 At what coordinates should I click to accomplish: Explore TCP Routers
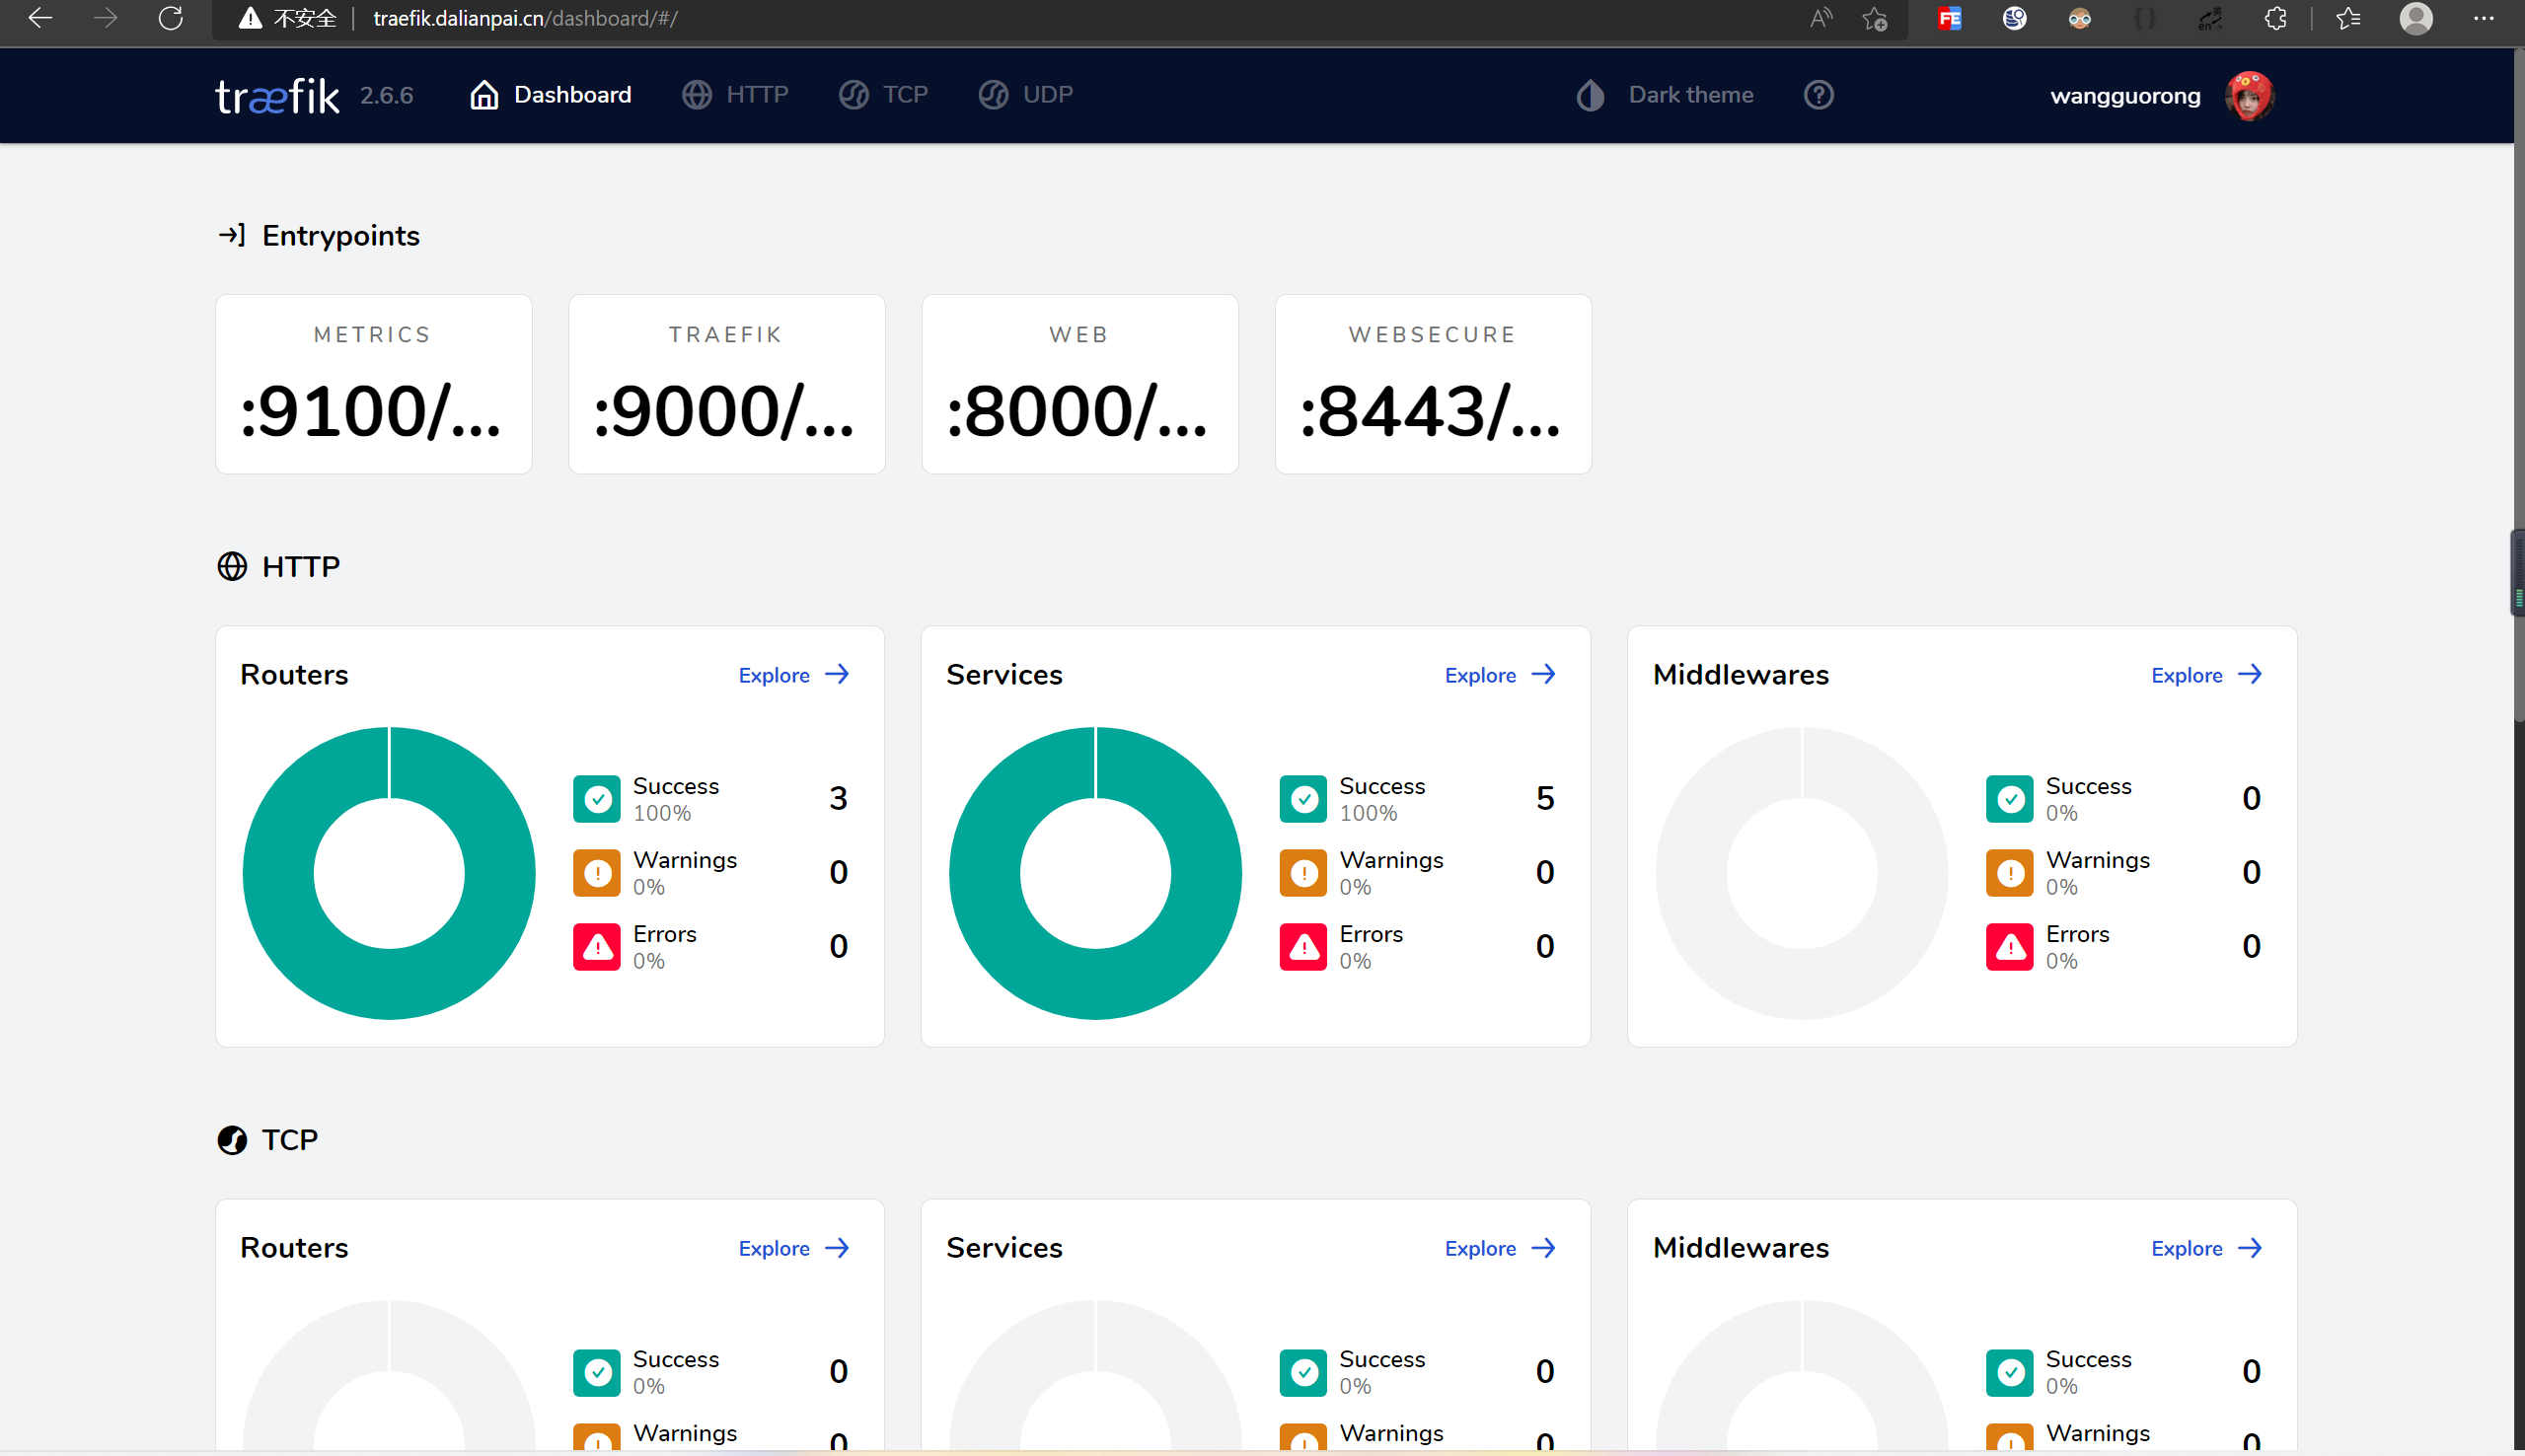pos(794,1248)
